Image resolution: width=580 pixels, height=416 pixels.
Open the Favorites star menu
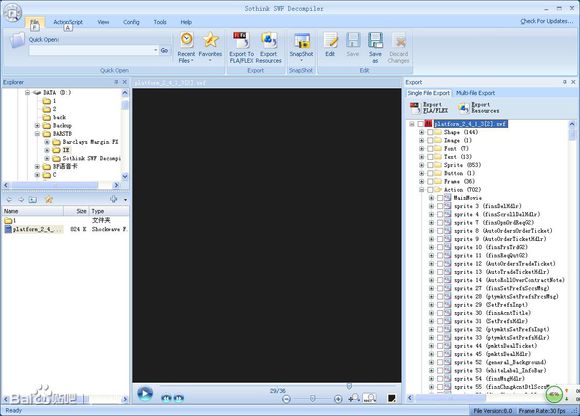(210, 47)
